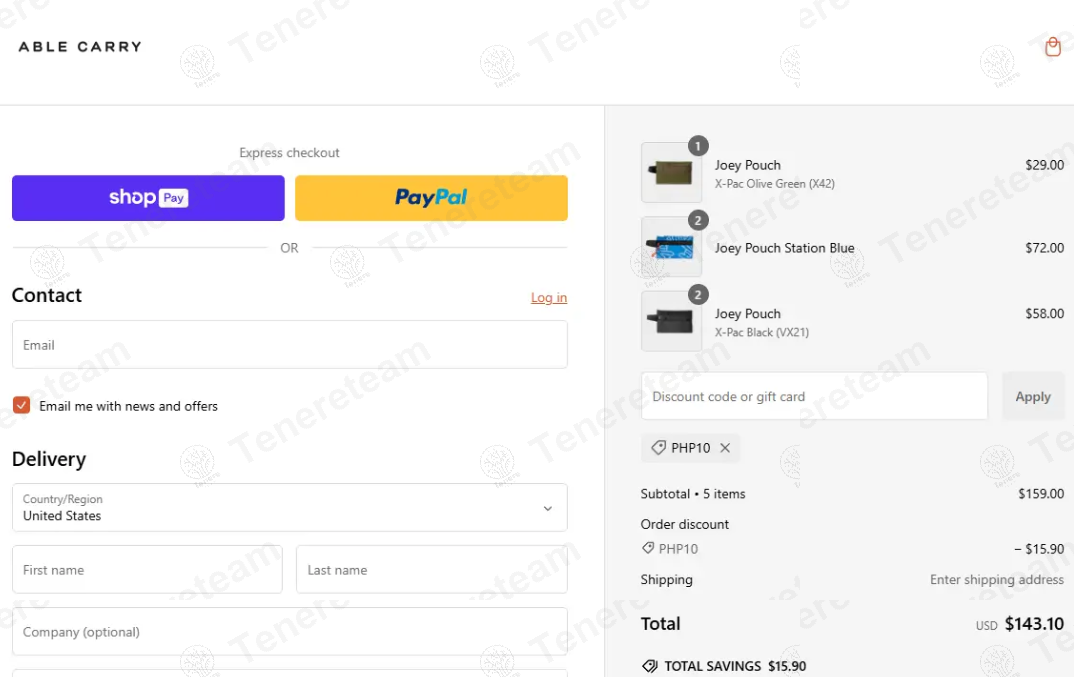Pay with Shop Pay express checkout
Viewport: 1074px width, 677px height.
click(148, 198)
